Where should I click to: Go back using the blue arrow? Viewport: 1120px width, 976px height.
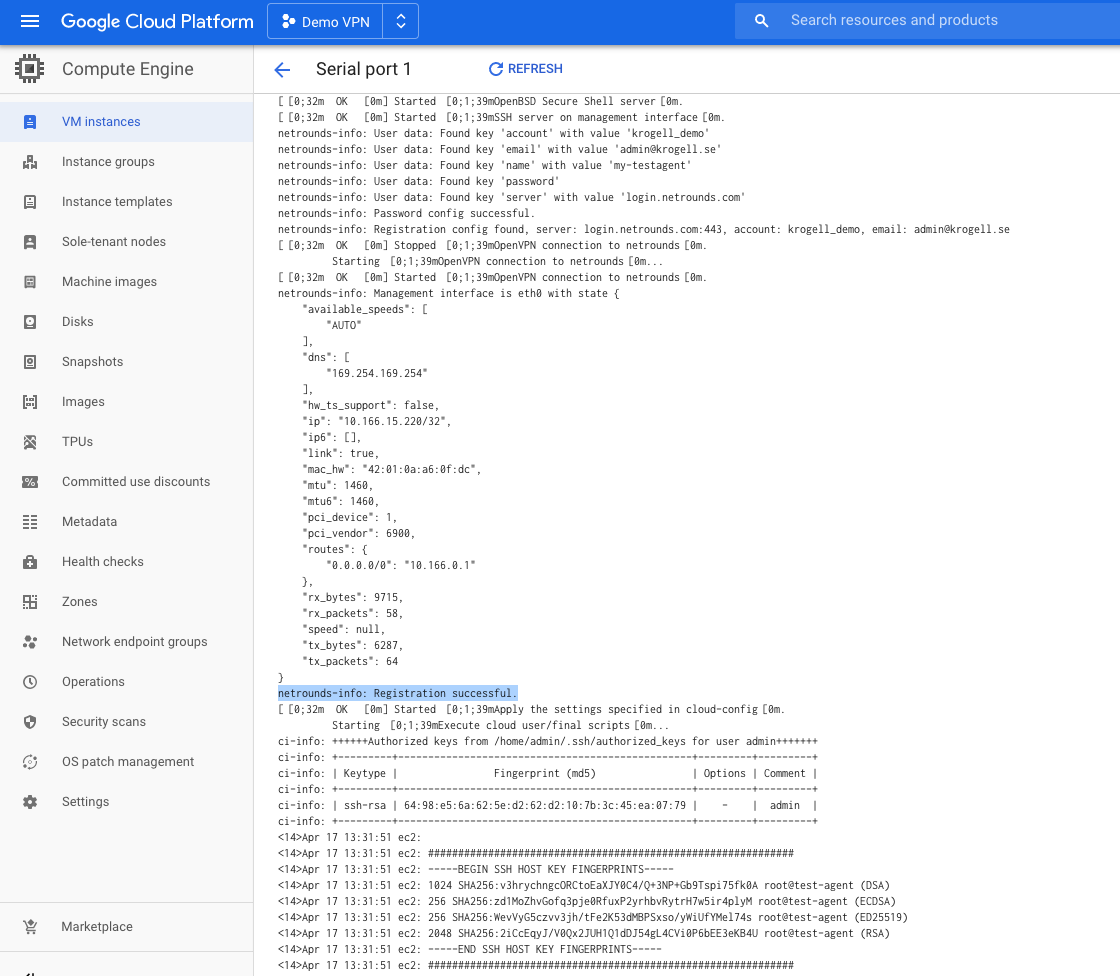click(x=282, y=69)
